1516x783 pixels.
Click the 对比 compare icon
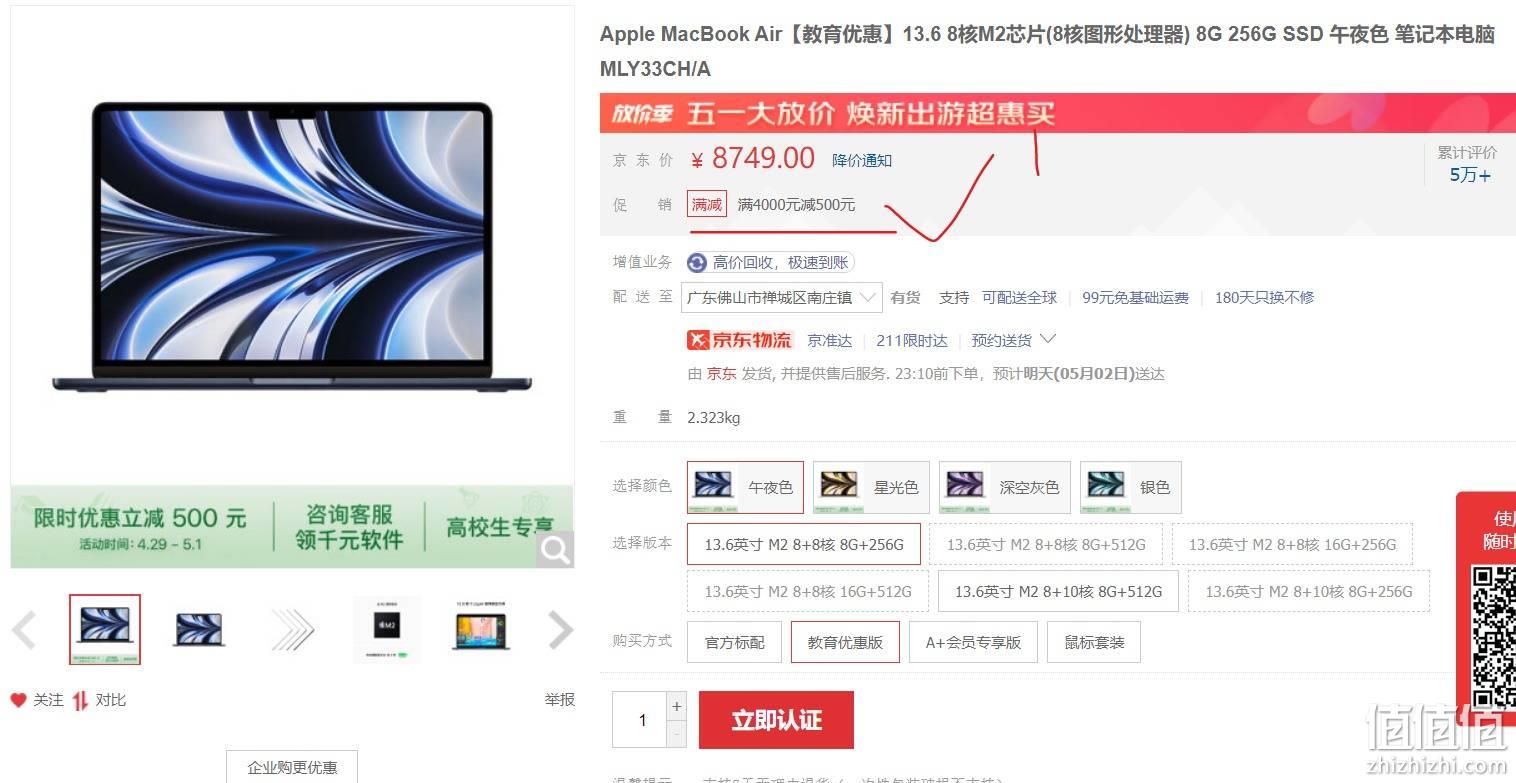80,700
